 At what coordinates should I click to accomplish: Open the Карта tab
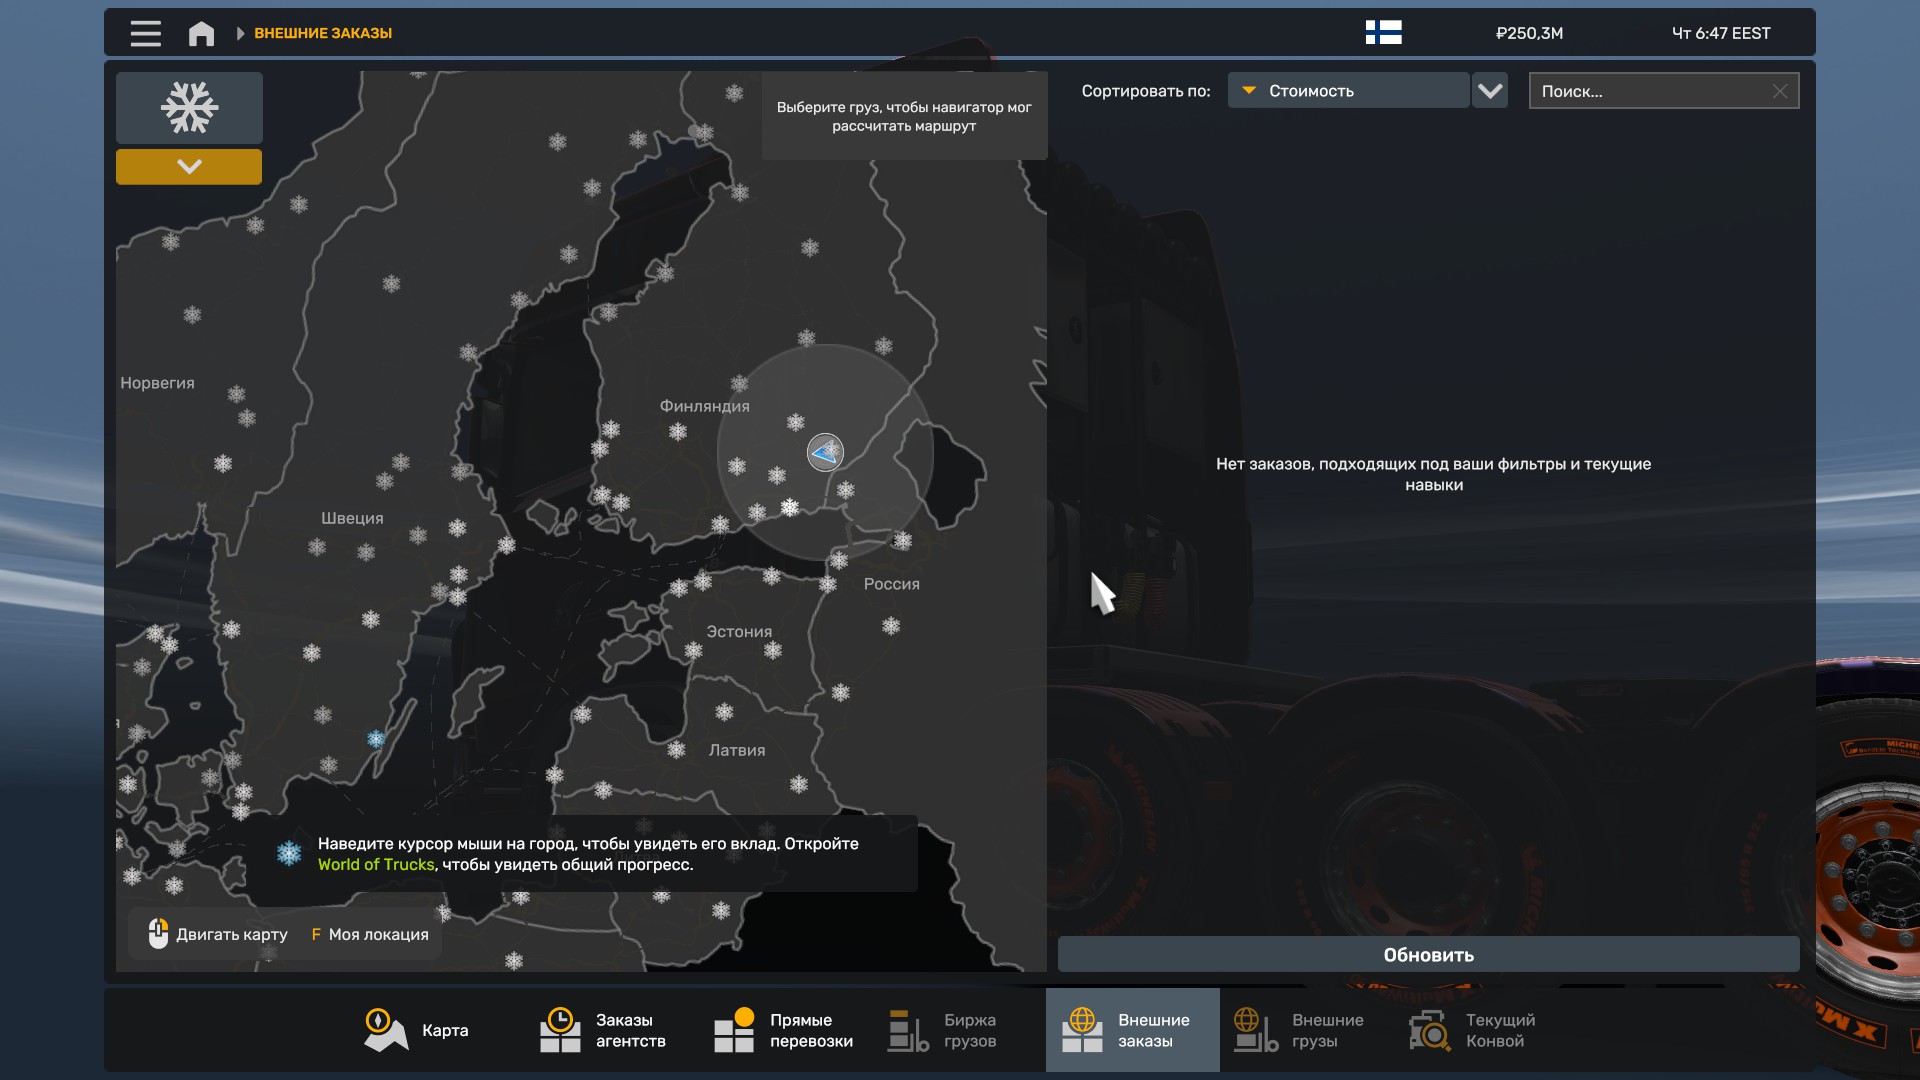tap(416, 1030)
